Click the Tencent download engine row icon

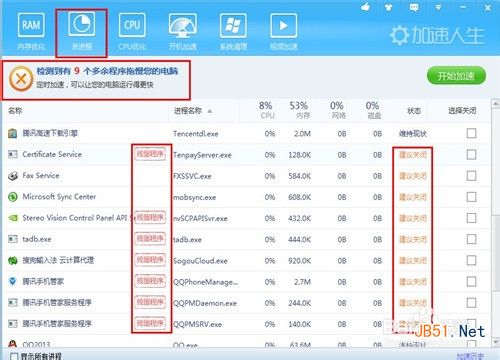pyautogui.click(x=13, y=133)
